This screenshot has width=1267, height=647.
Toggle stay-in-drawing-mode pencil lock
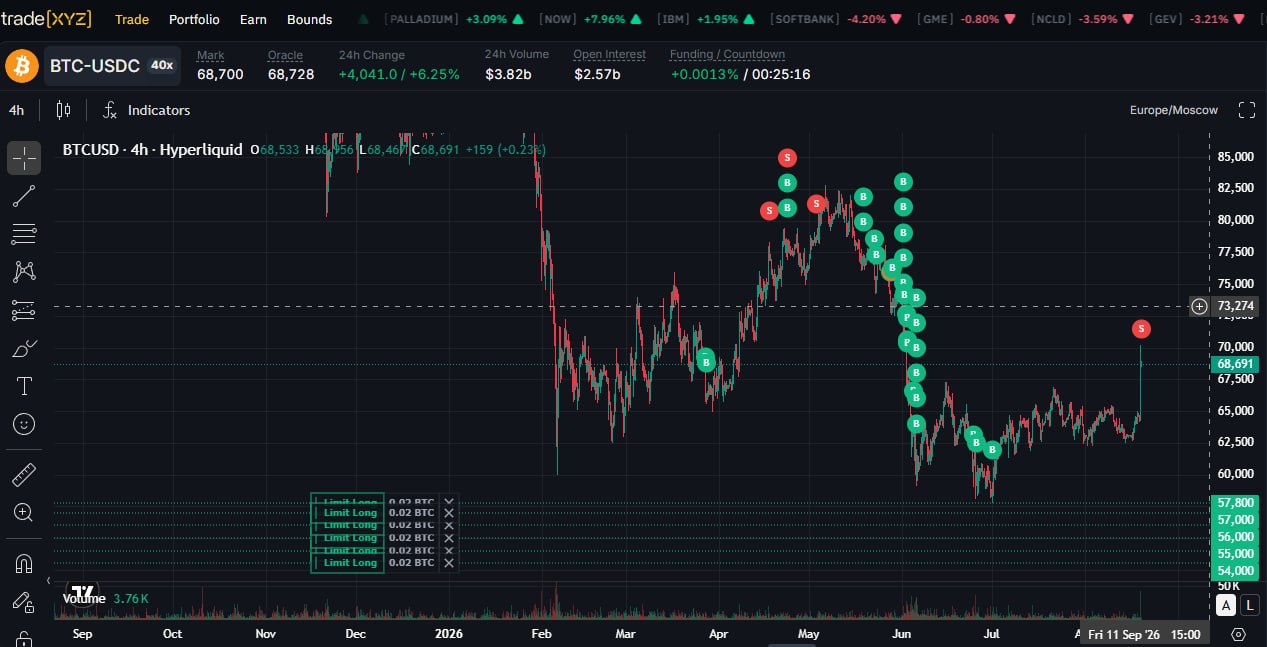pyautogui.click(x=24, y=601)
